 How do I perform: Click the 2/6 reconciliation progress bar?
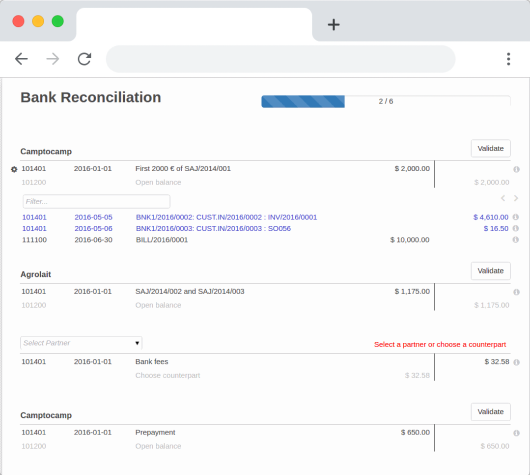tap(386, 101)
